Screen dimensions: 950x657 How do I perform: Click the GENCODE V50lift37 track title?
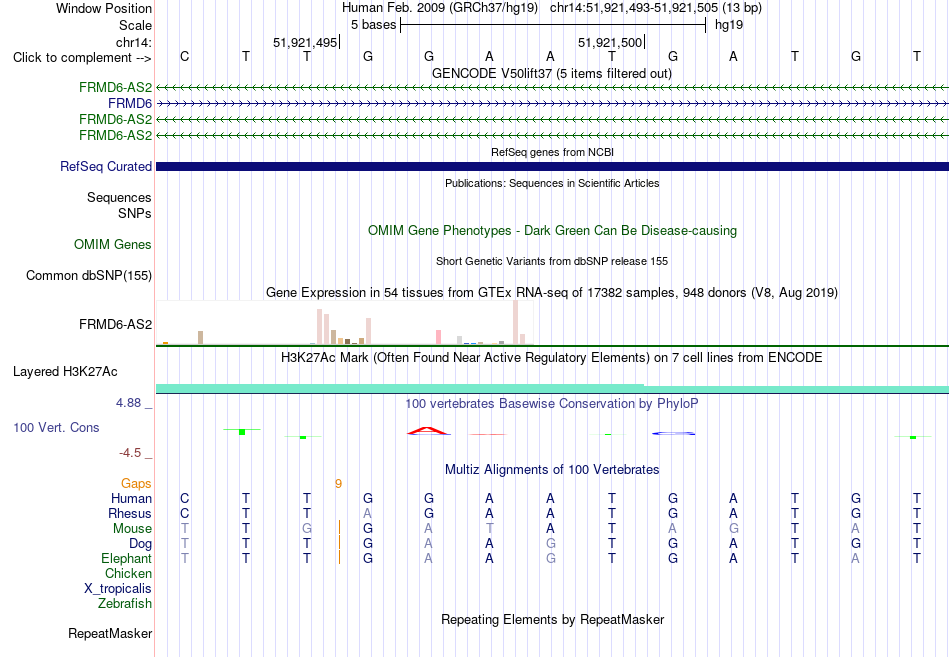[551, 73]
